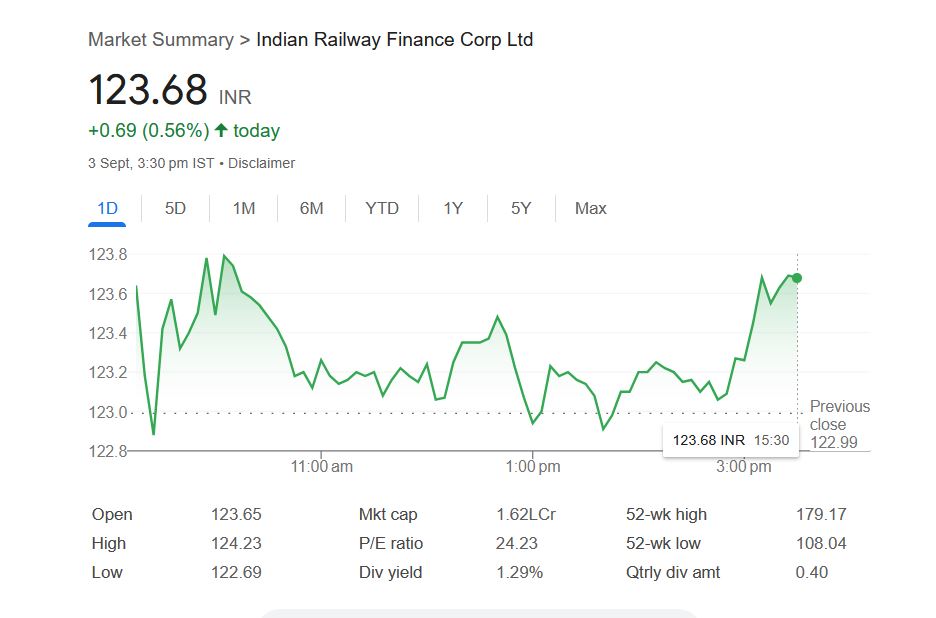Open the 1M chart range
The width and height of the screenshot is (936, 618).
click(243, 208)
